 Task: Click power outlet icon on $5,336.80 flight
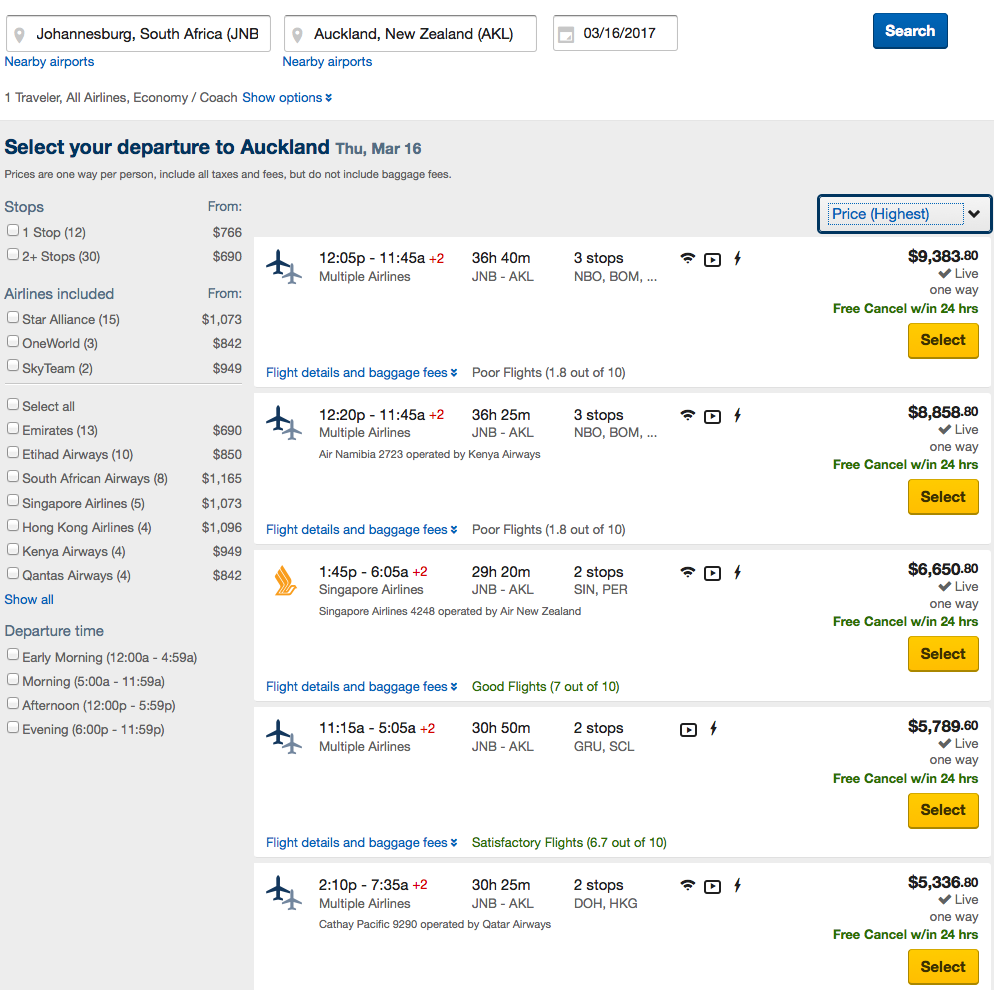[737, 885]
